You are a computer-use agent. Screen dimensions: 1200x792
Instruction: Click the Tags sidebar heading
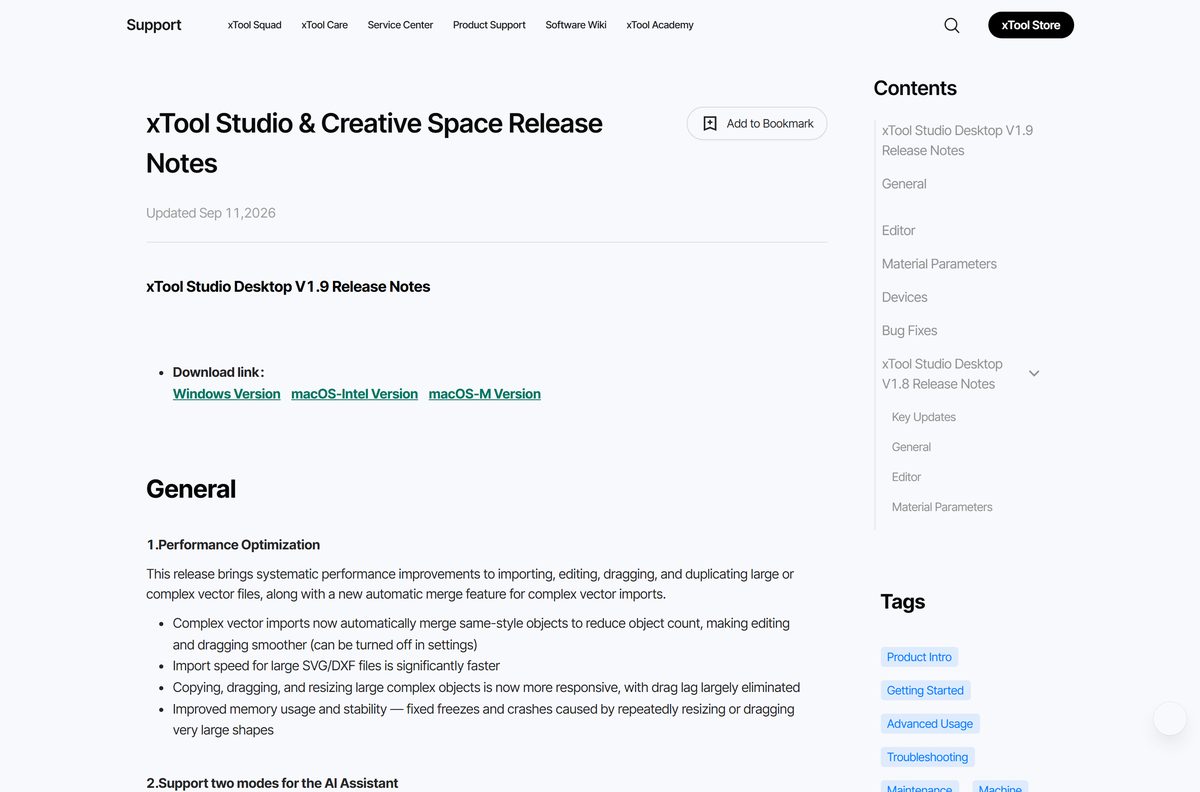[x=902, y=601]
